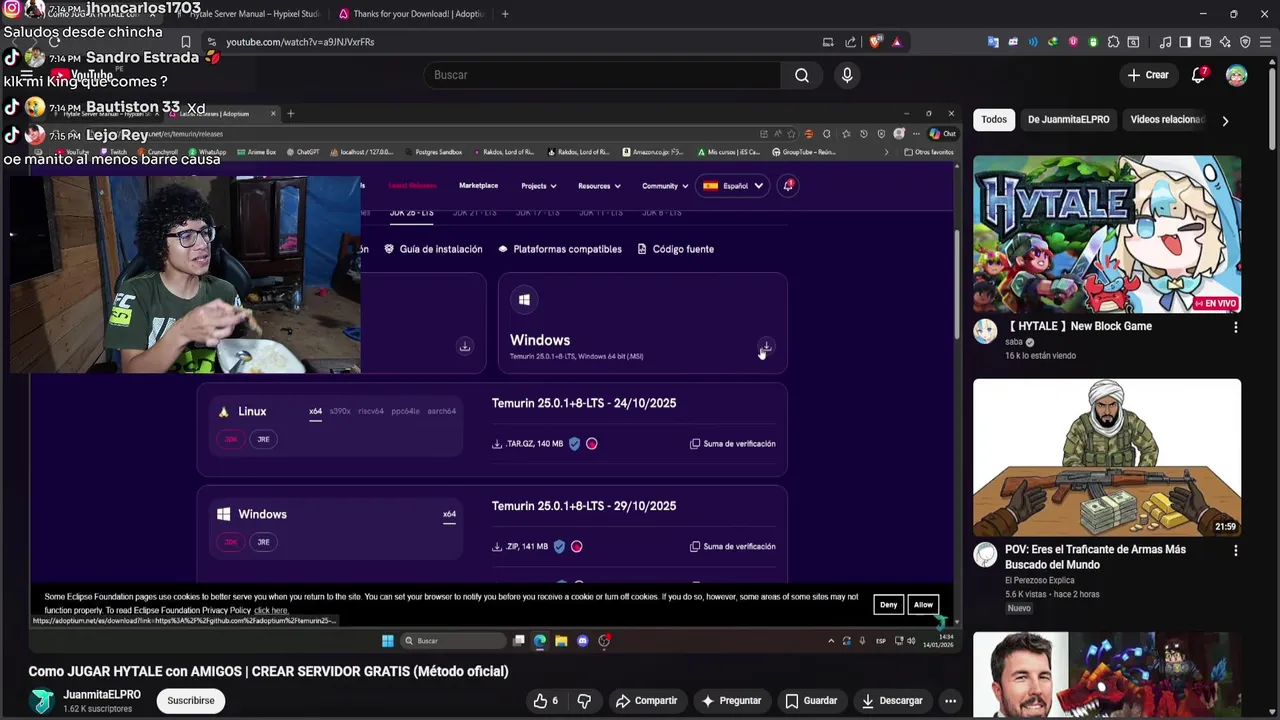Start voice search with microphone icon

pyautogui.click(x=847, y=75)
